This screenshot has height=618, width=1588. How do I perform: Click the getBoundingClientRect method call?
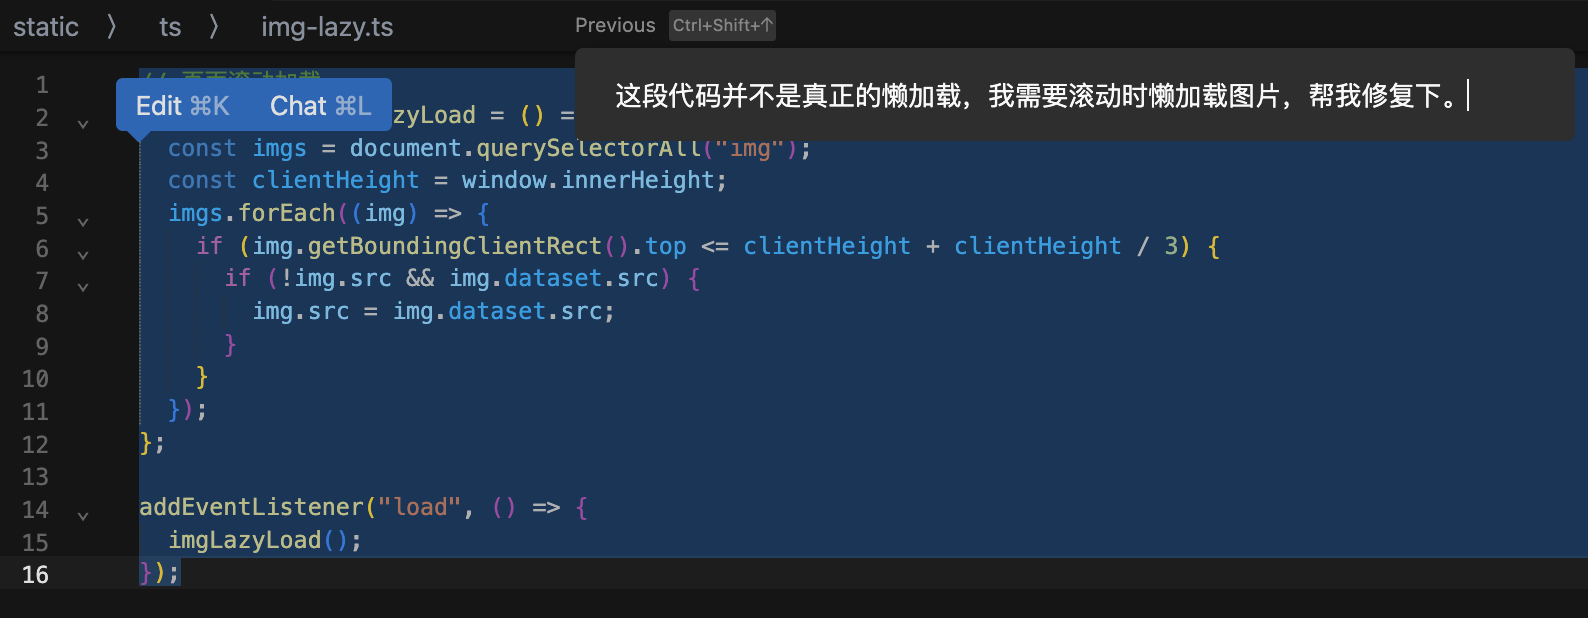pos(454,246)
